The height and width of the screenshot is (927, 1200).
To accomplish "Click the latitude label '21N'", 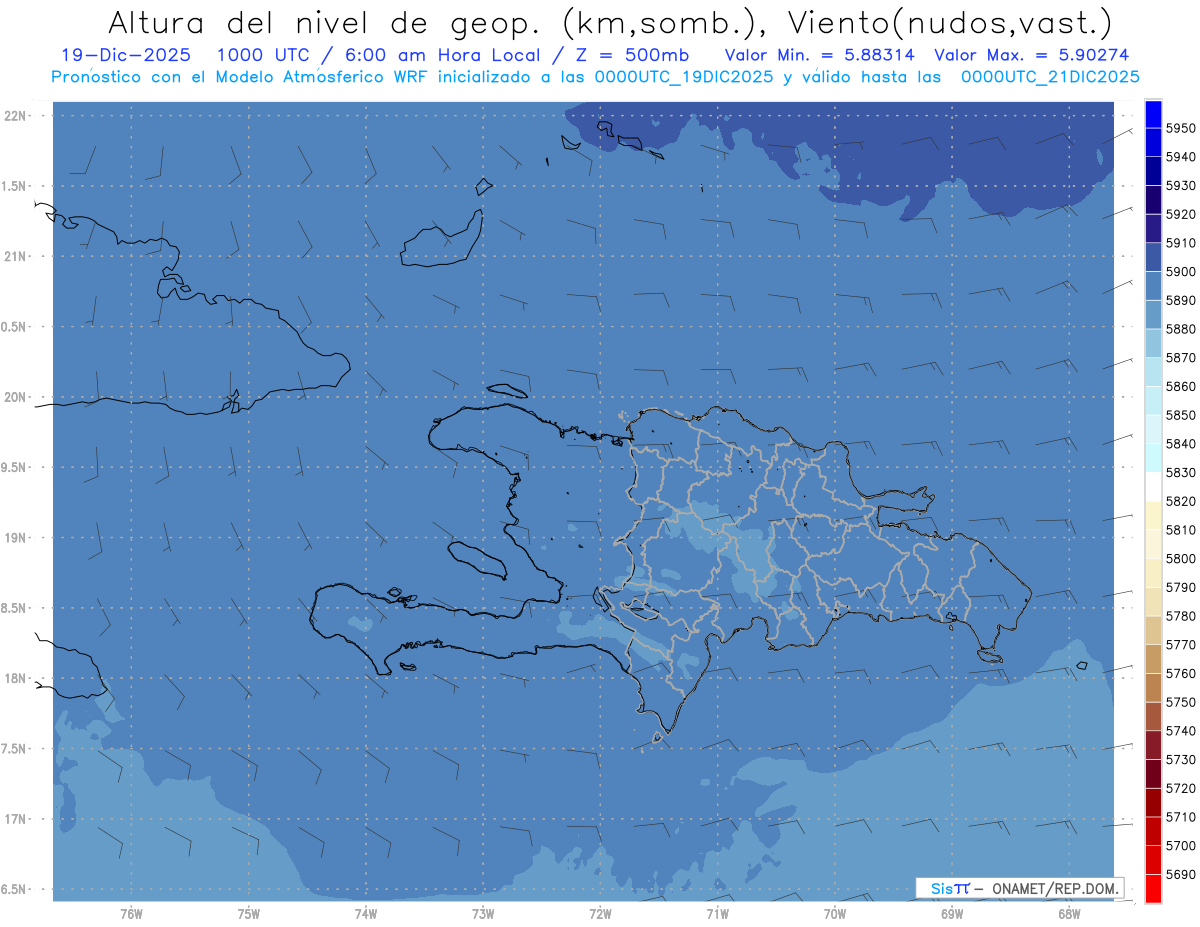I will [x=15, y=256].
